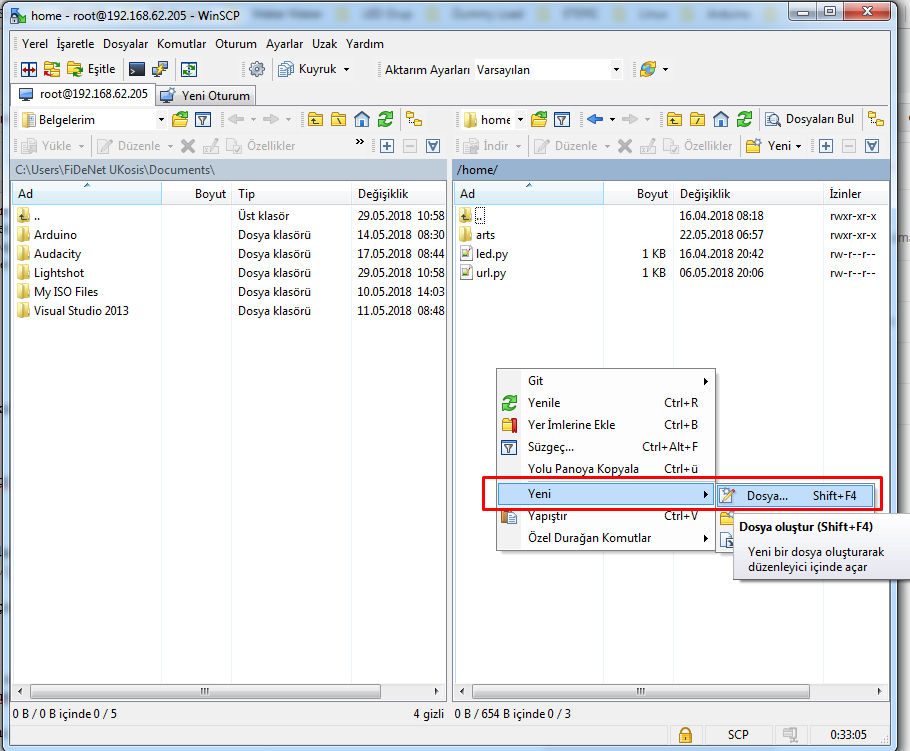This screenshot has height=751, width=910.
Task: Click the remote panel filter icon
Action: click(x=562, y=120)
